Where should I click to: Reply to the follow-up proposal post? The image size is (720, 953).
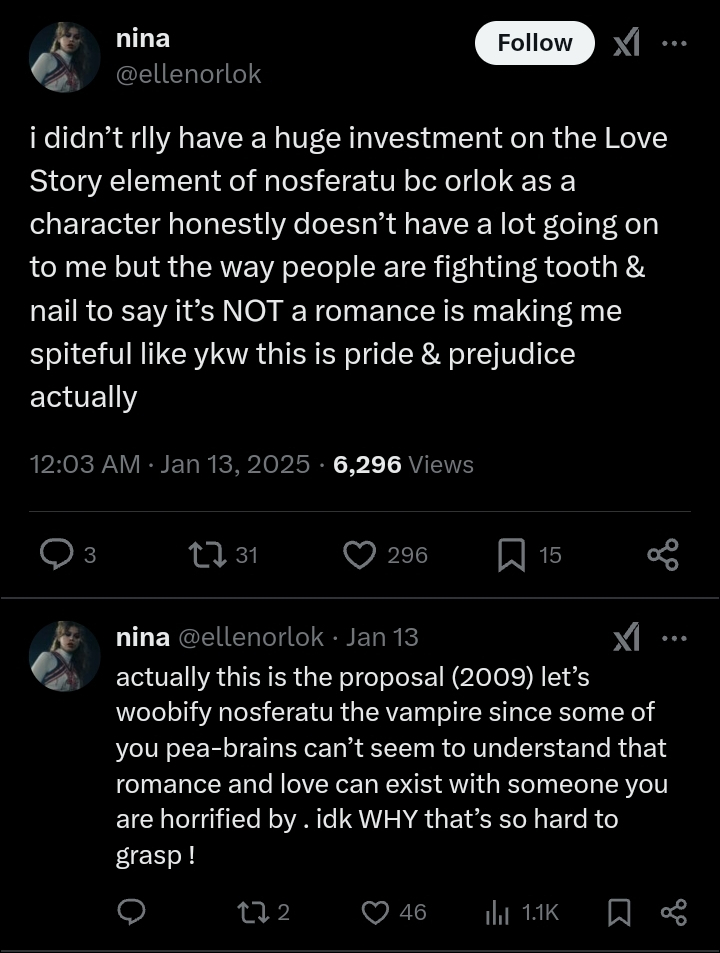pos(132,911)
